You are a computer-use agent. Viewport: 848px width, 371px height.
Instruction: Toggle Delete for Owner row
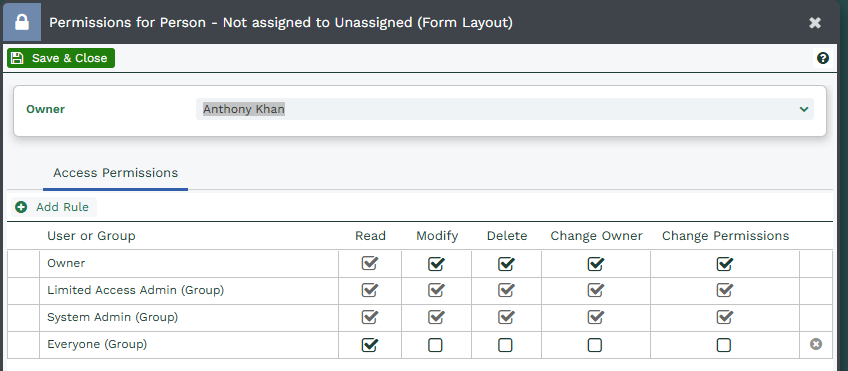click(x=506, y=263)
